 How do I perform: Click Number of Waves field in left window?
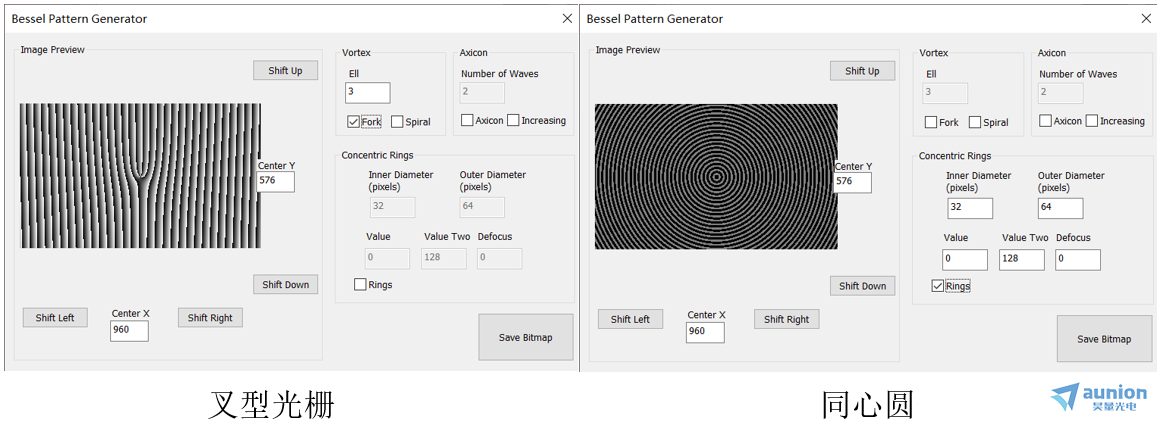click(483, 92)
